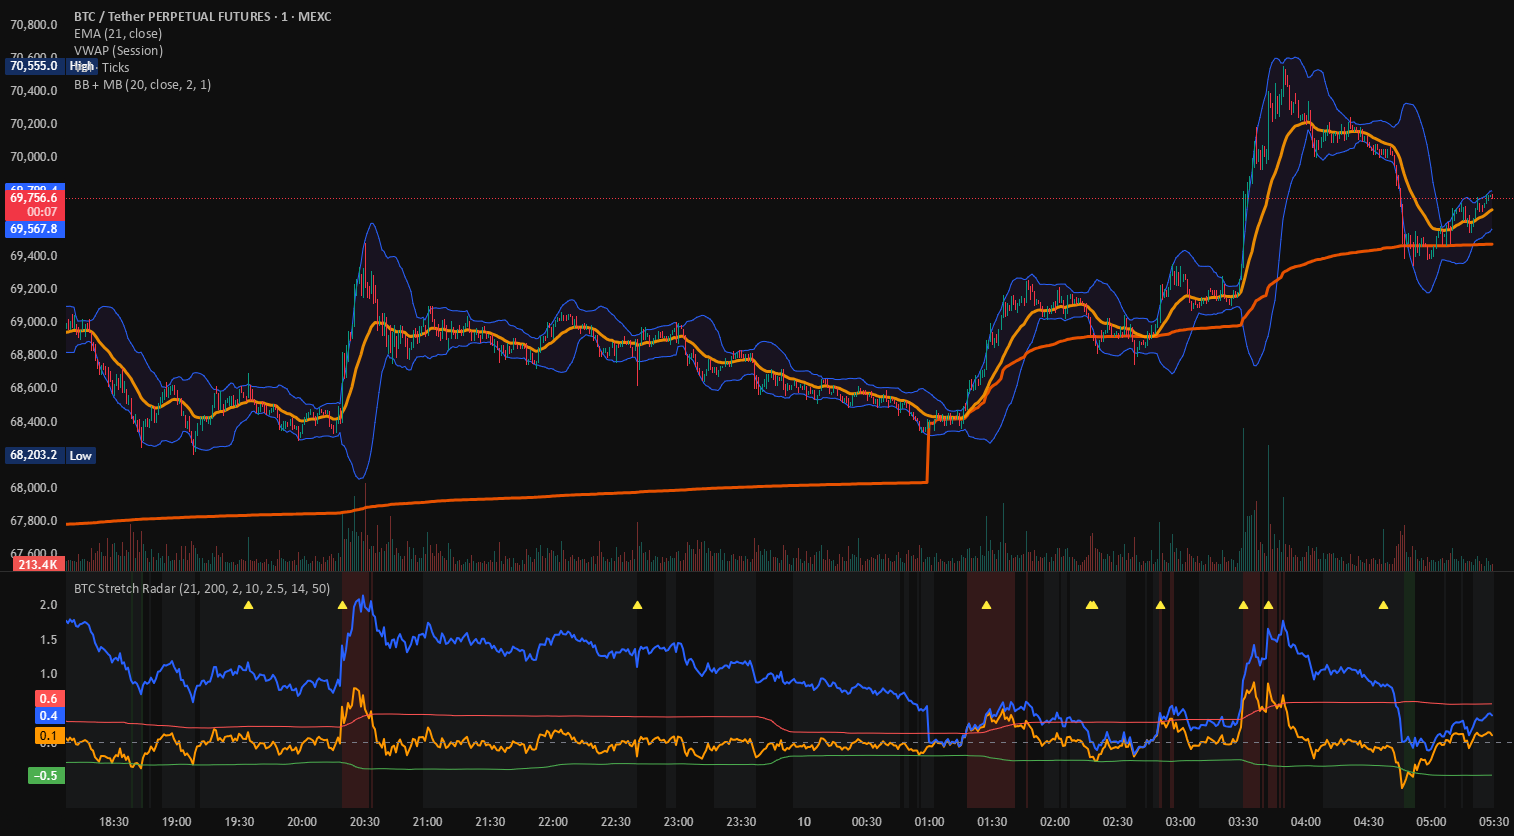Image resolution: width=1514 pixels, height=836 pixels.
Task: Click the 18:30 time axis label
Action: 114,822
